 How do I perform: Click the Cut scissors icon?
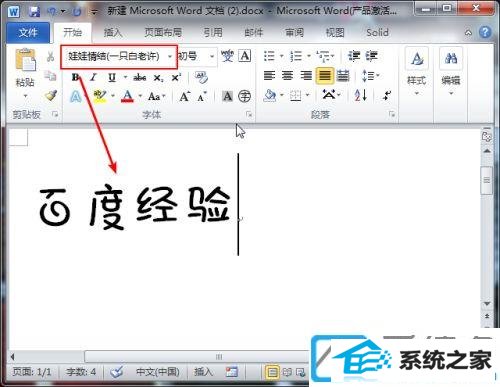click(51, 56)
